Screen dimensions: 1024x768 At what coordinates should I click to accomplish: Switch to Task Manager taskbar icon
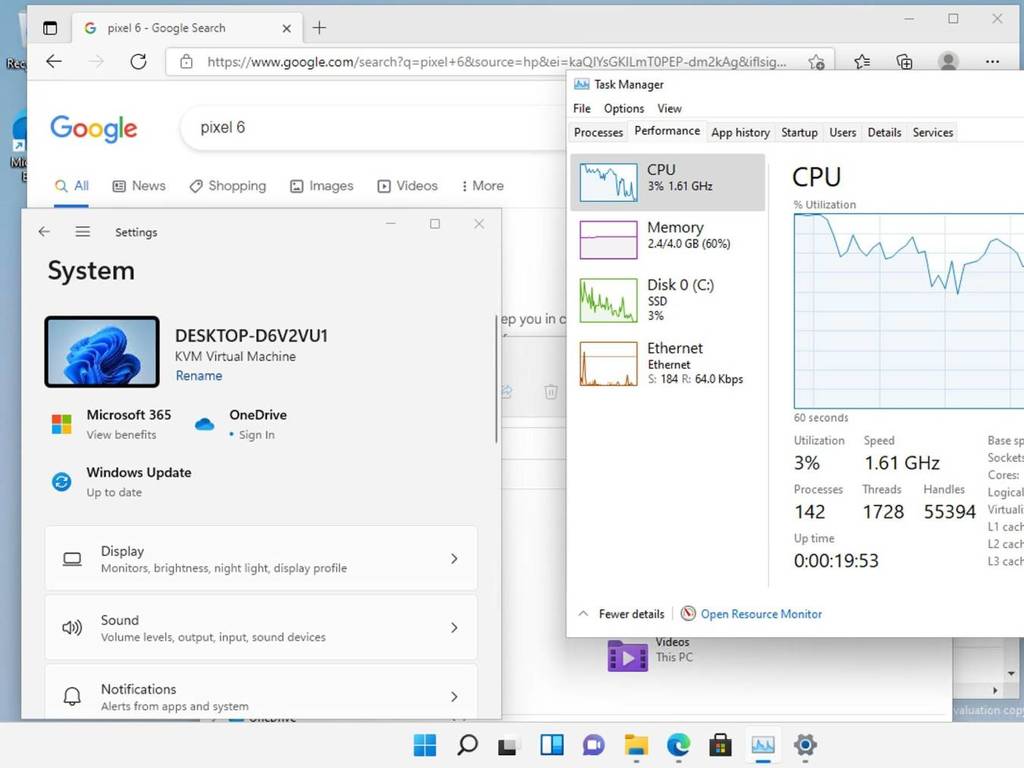(763, 745)
